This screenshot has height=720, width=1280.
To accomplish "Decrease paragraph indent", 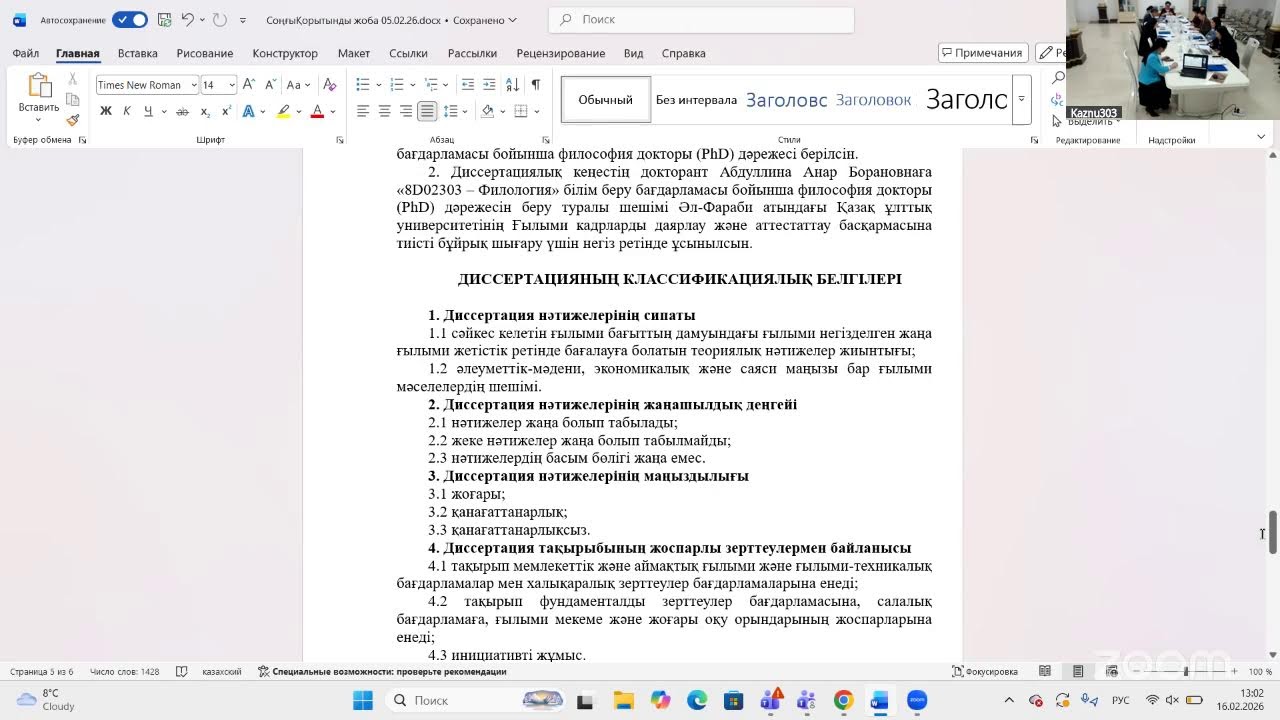I will pos(467,85).
